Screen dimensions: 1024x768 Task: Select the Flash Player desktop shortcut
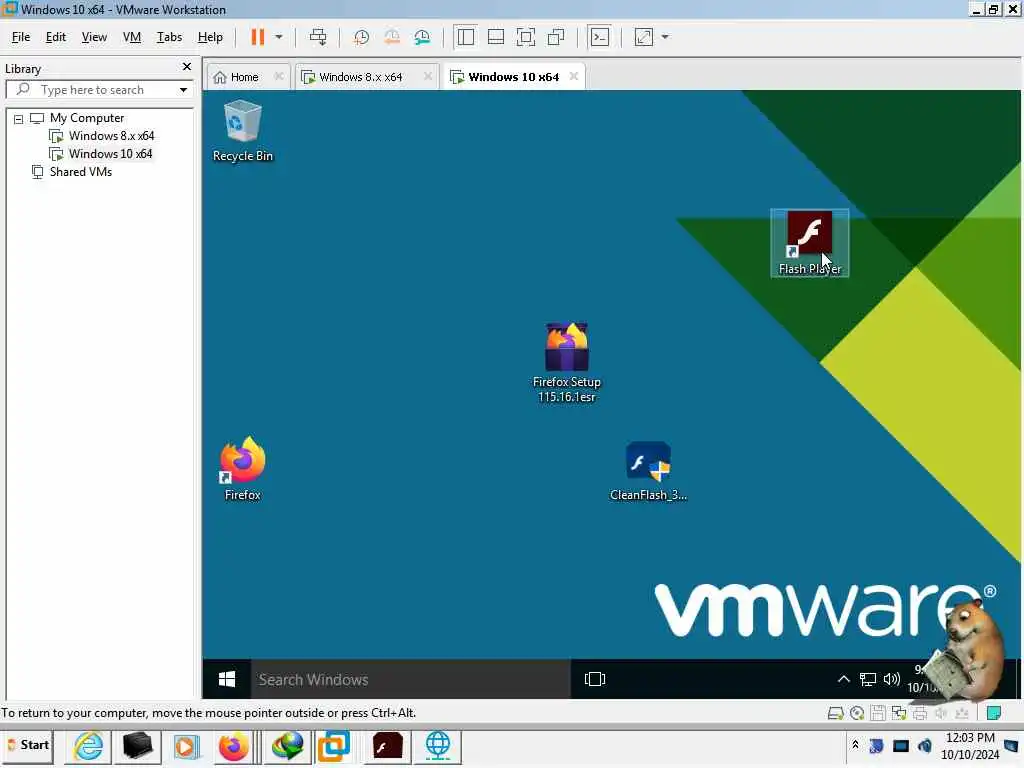pyautogui.click(x=810, y=243)
